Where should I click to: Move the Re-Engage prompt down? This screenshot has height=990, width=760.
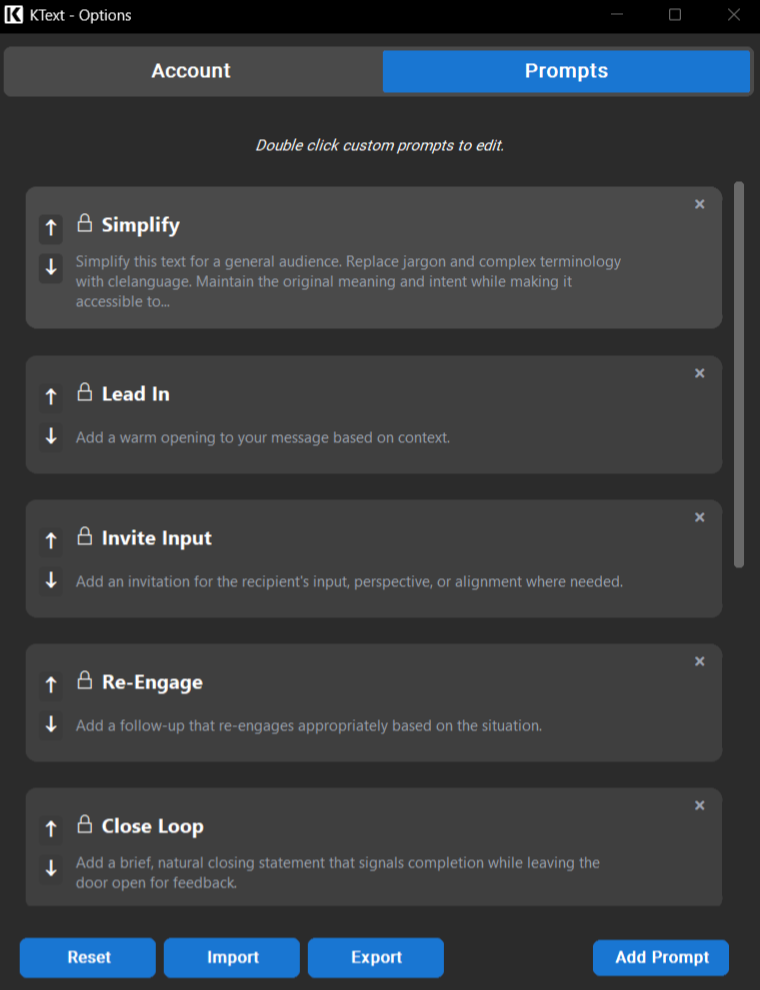[50, 725]
